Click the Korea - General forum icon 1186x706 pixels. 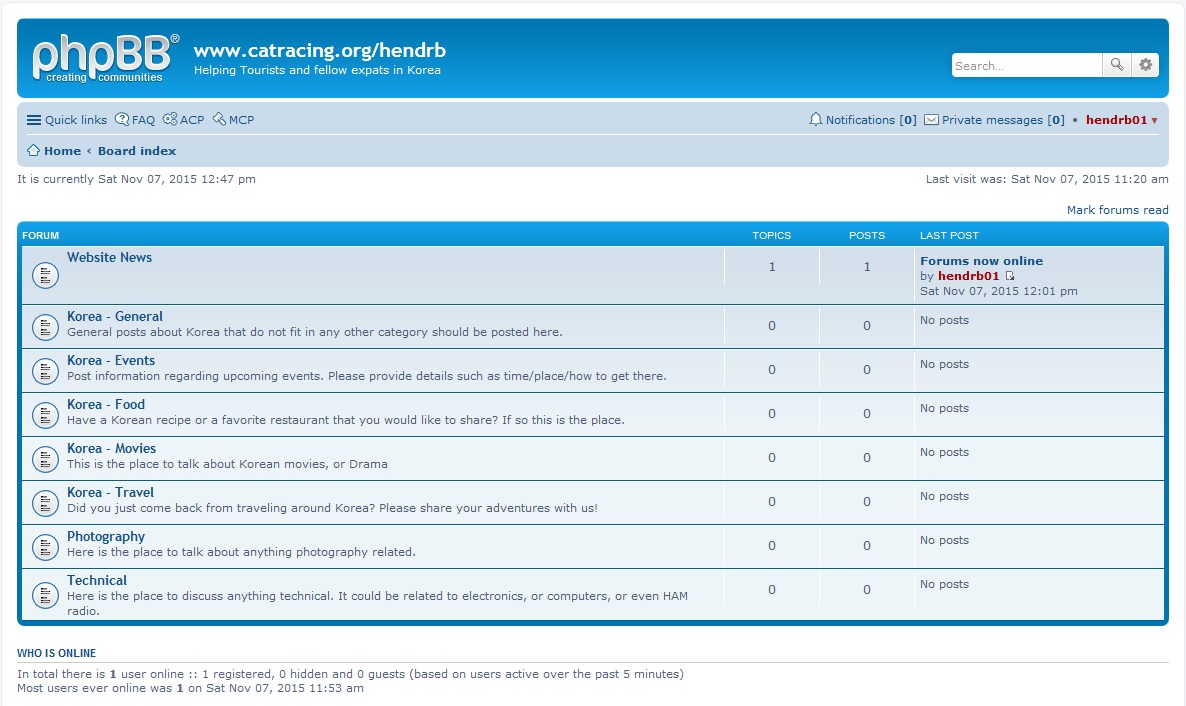click(x=45, y=327)
